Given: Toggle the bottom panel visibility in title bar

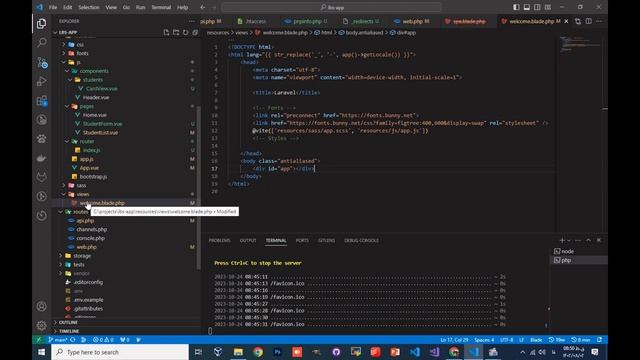Looking at the screenshot, I should 527,7.
